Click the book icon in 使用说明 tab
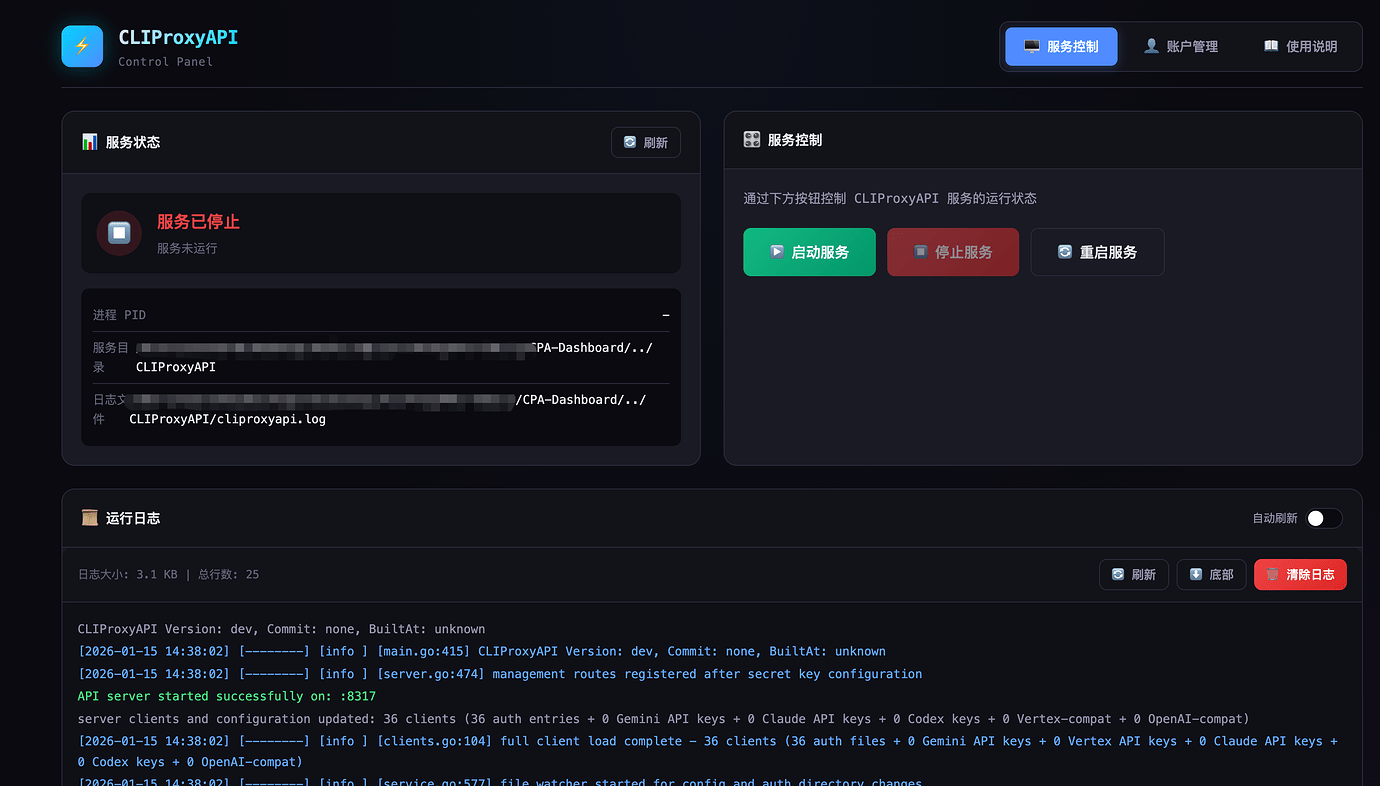The image size is (1380, 786). click(x=1271, y=46)
